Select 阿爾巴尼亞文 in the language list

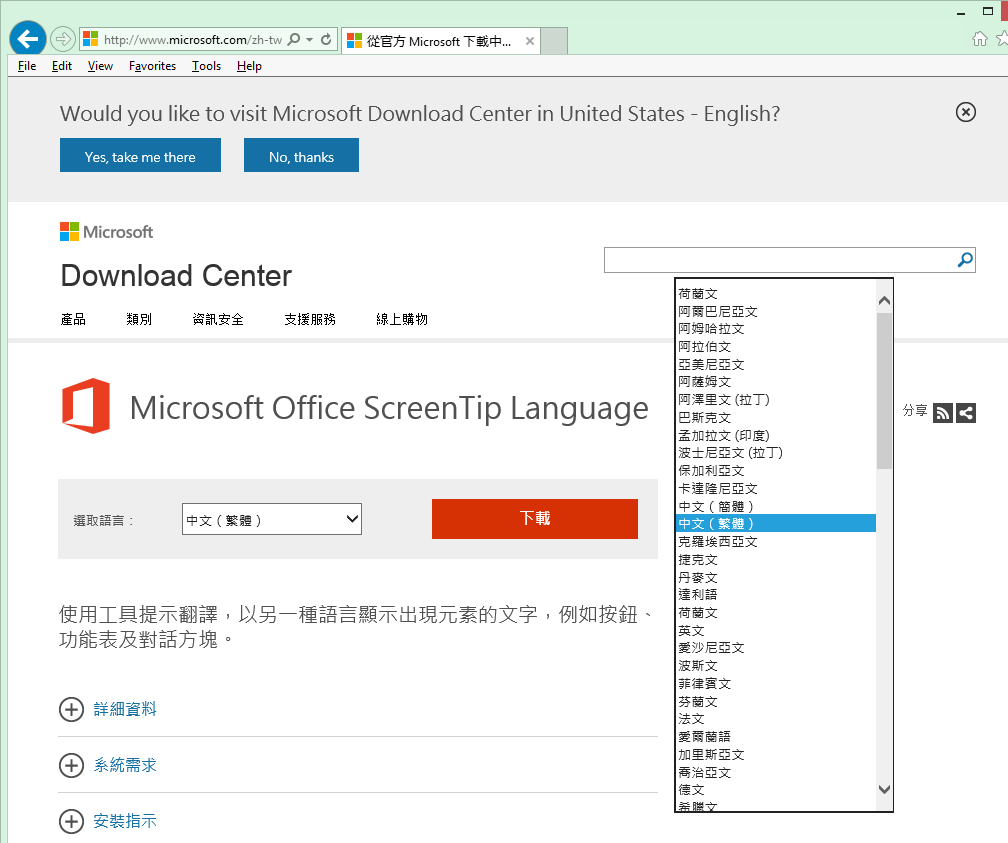[x=777, y=311]
